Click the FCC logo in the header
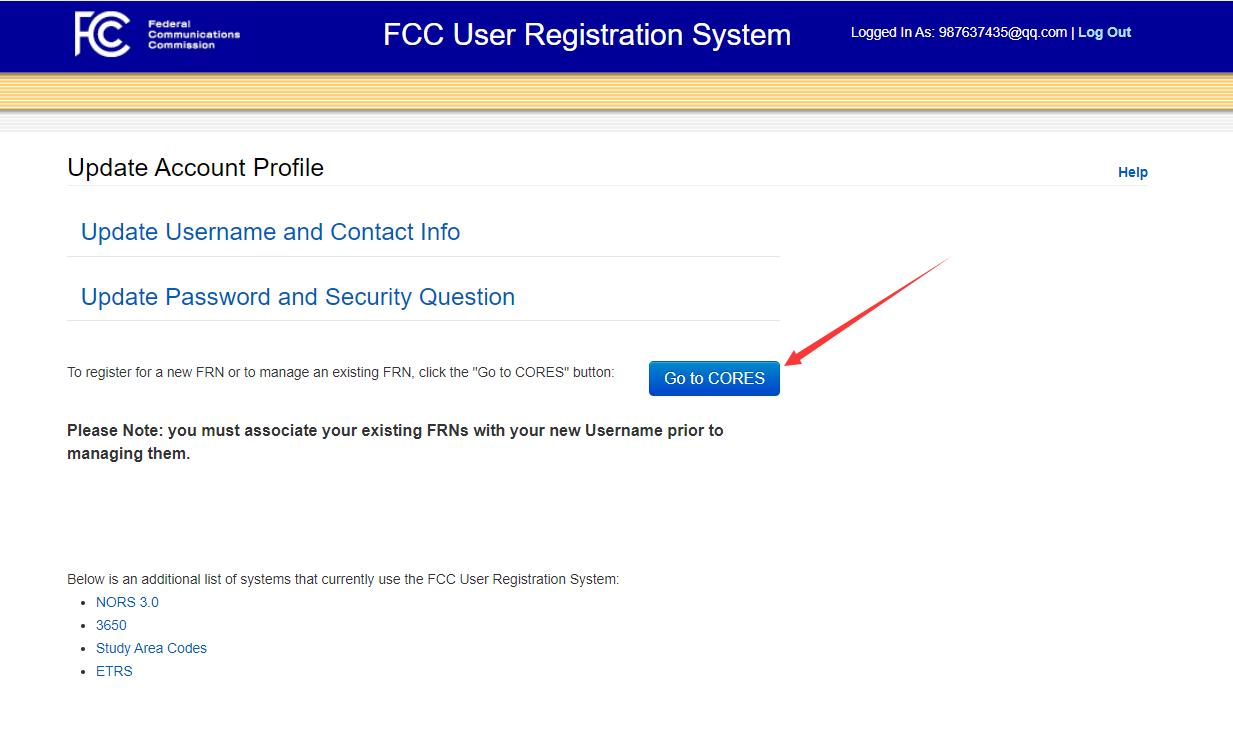Screen dimensions: 1233x733 point(102,34)
